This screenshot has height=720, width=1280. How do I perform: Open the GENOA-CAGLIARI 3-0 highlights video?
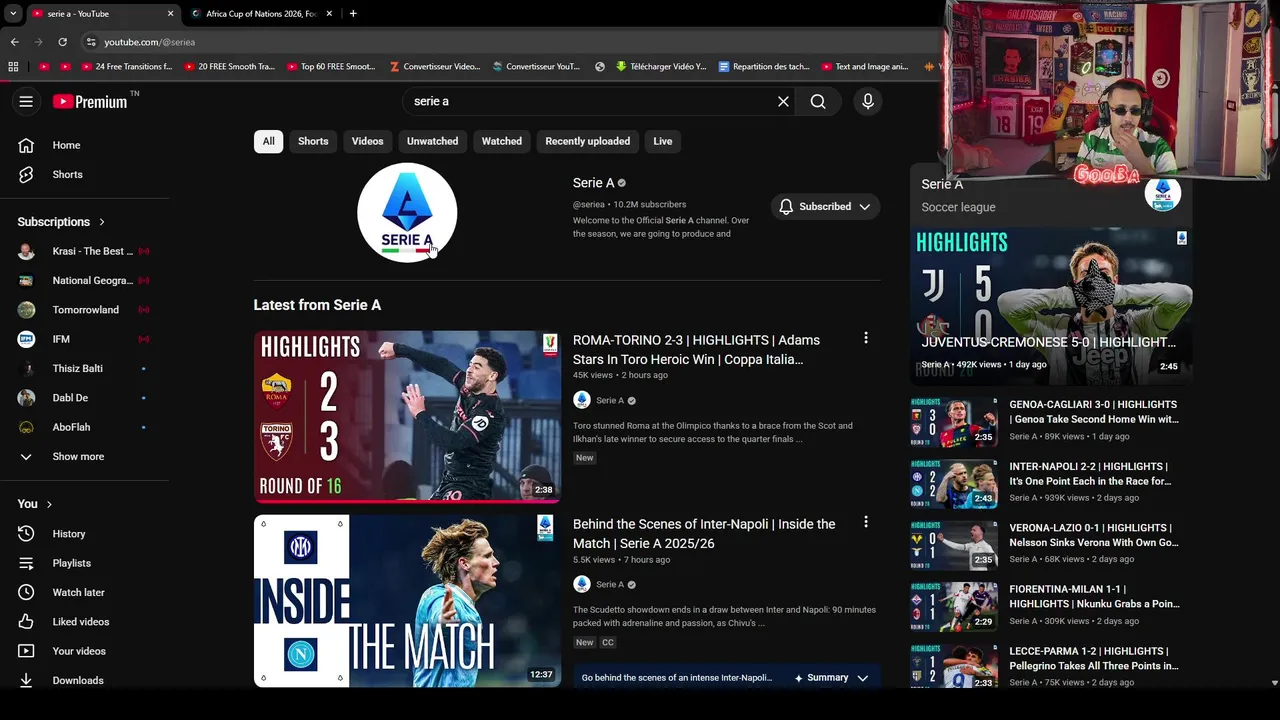tap(1050, 420)
